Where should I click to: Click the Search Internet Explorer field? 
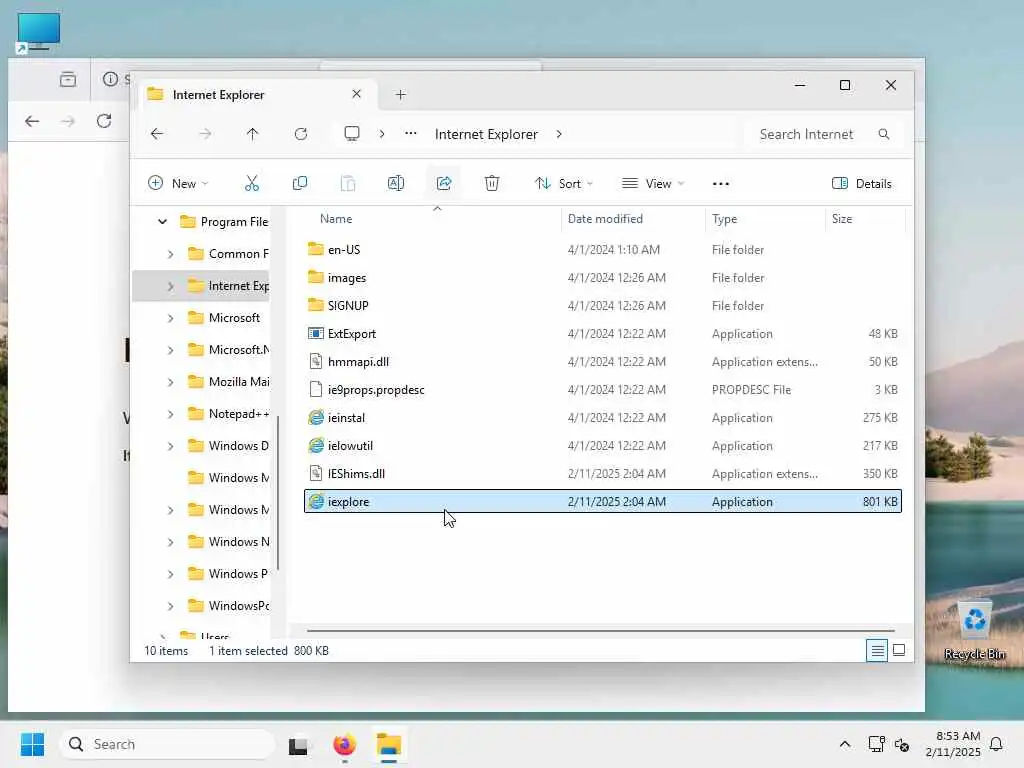click(825, 134)
